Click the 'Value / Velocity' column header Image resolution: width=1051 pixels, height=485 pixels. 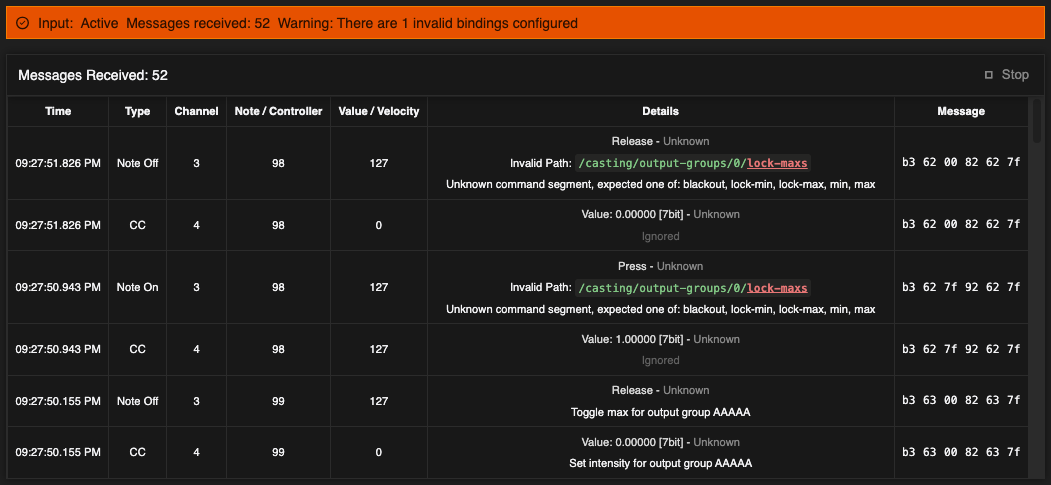(x=379, y=111)
